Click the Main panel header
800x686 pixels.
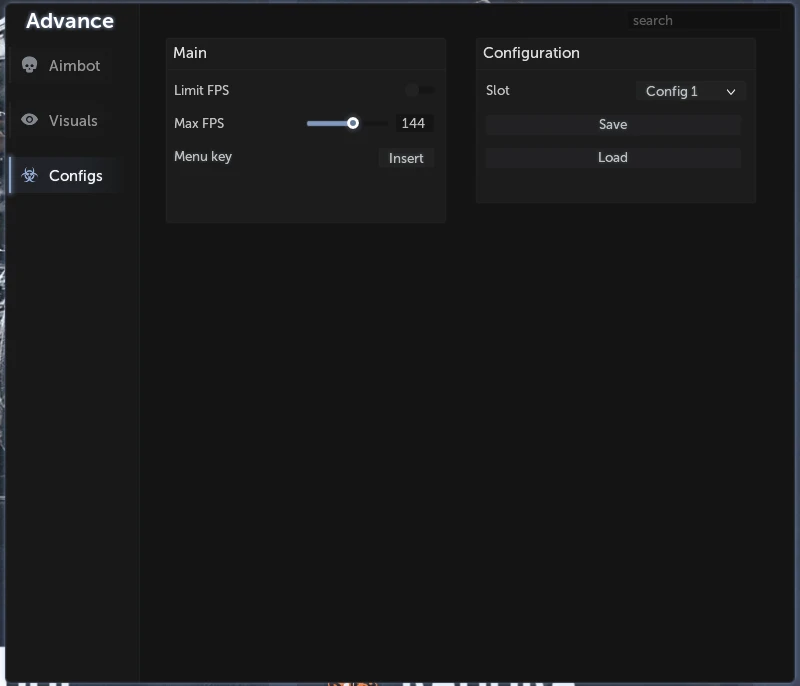[306, 54]
